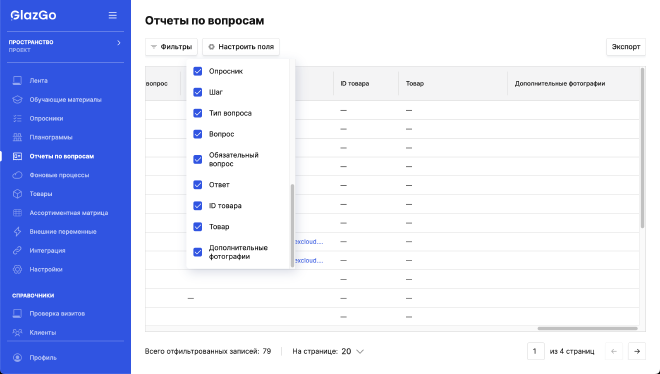This screenshot has height=374, width=660.
Task: Click the Настройки gear icon in sidebar
Action: point(17,269)
